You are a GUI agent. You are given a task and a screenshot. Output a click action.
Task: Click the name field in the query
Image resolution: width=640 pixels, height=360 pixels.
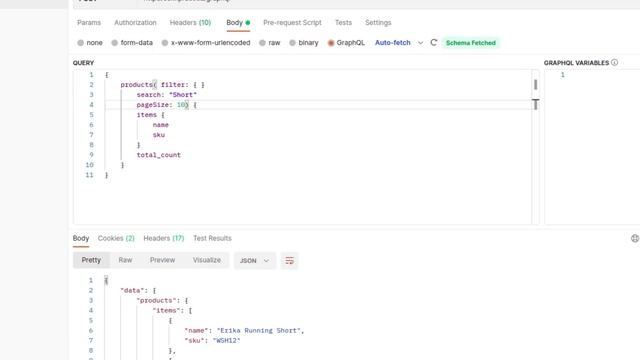pyautogui.click(x=161, y=125)
